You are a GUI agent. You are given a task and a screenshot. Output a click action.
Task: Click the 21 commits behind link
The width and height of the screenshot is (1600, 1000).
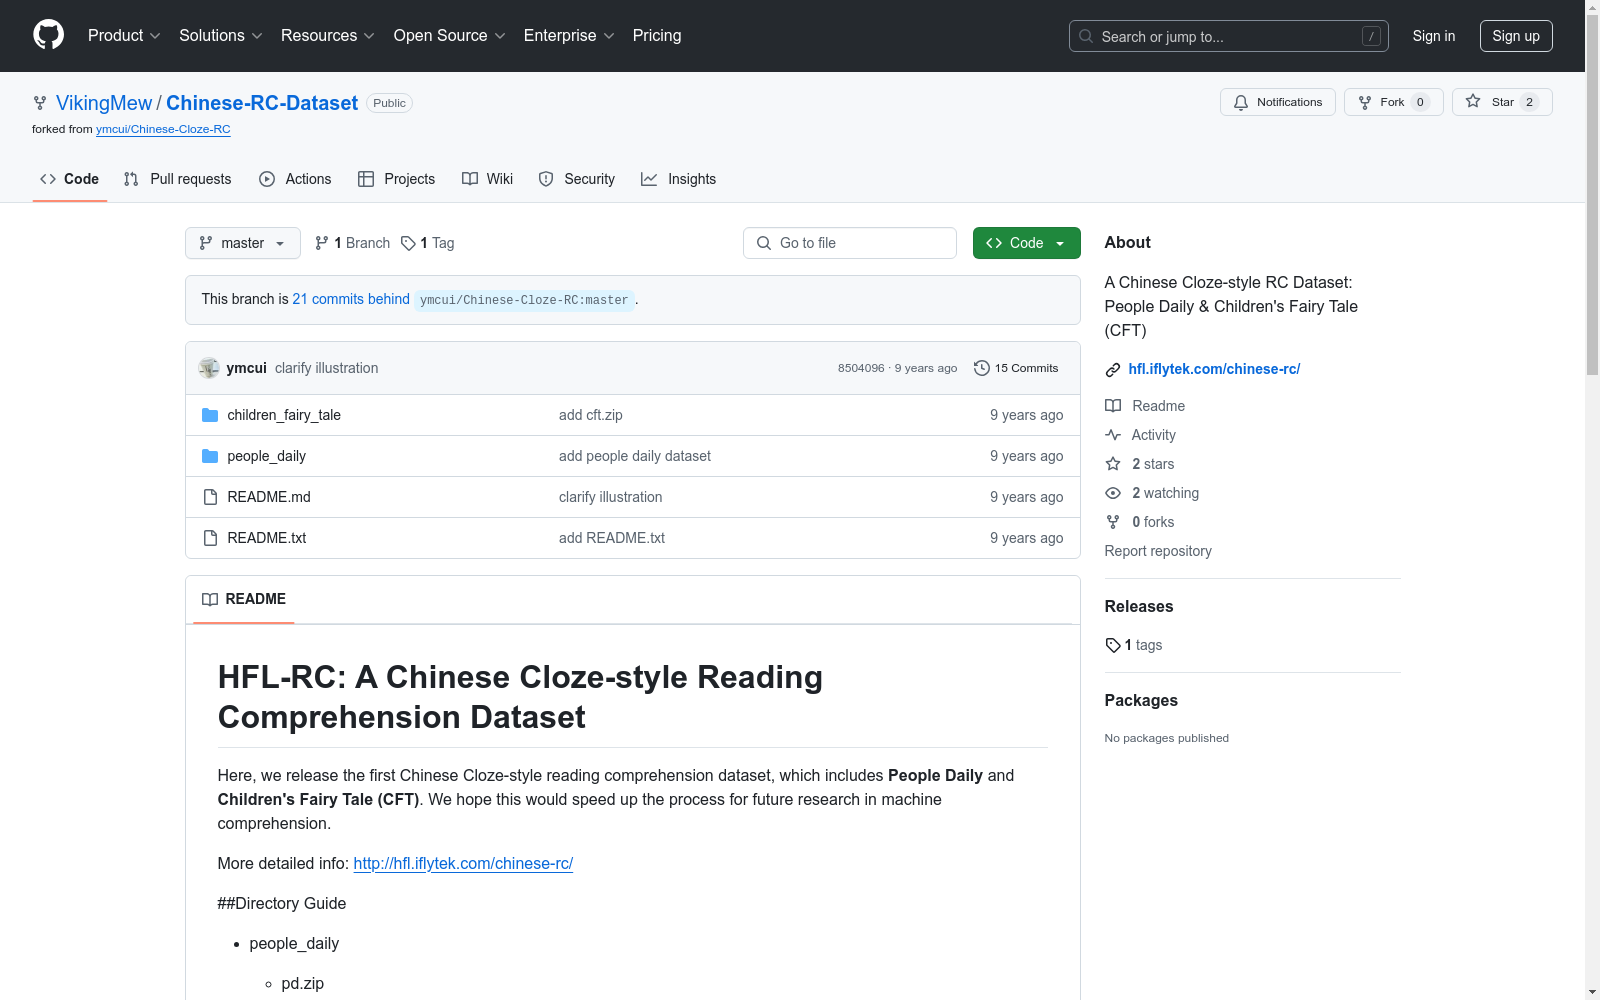click(x=351, y=299)
